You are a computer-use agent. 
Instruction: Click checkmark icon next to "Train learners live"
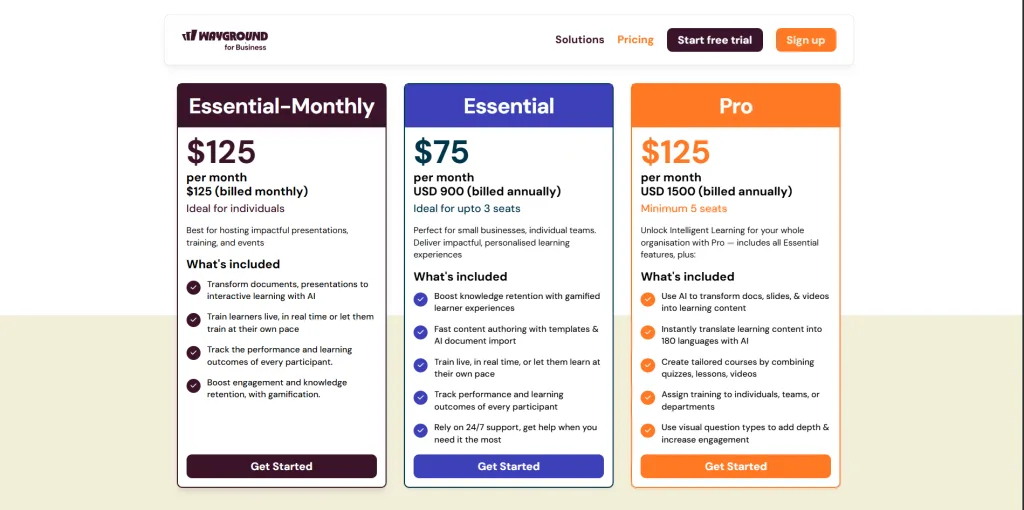click(x=194, y=320)
